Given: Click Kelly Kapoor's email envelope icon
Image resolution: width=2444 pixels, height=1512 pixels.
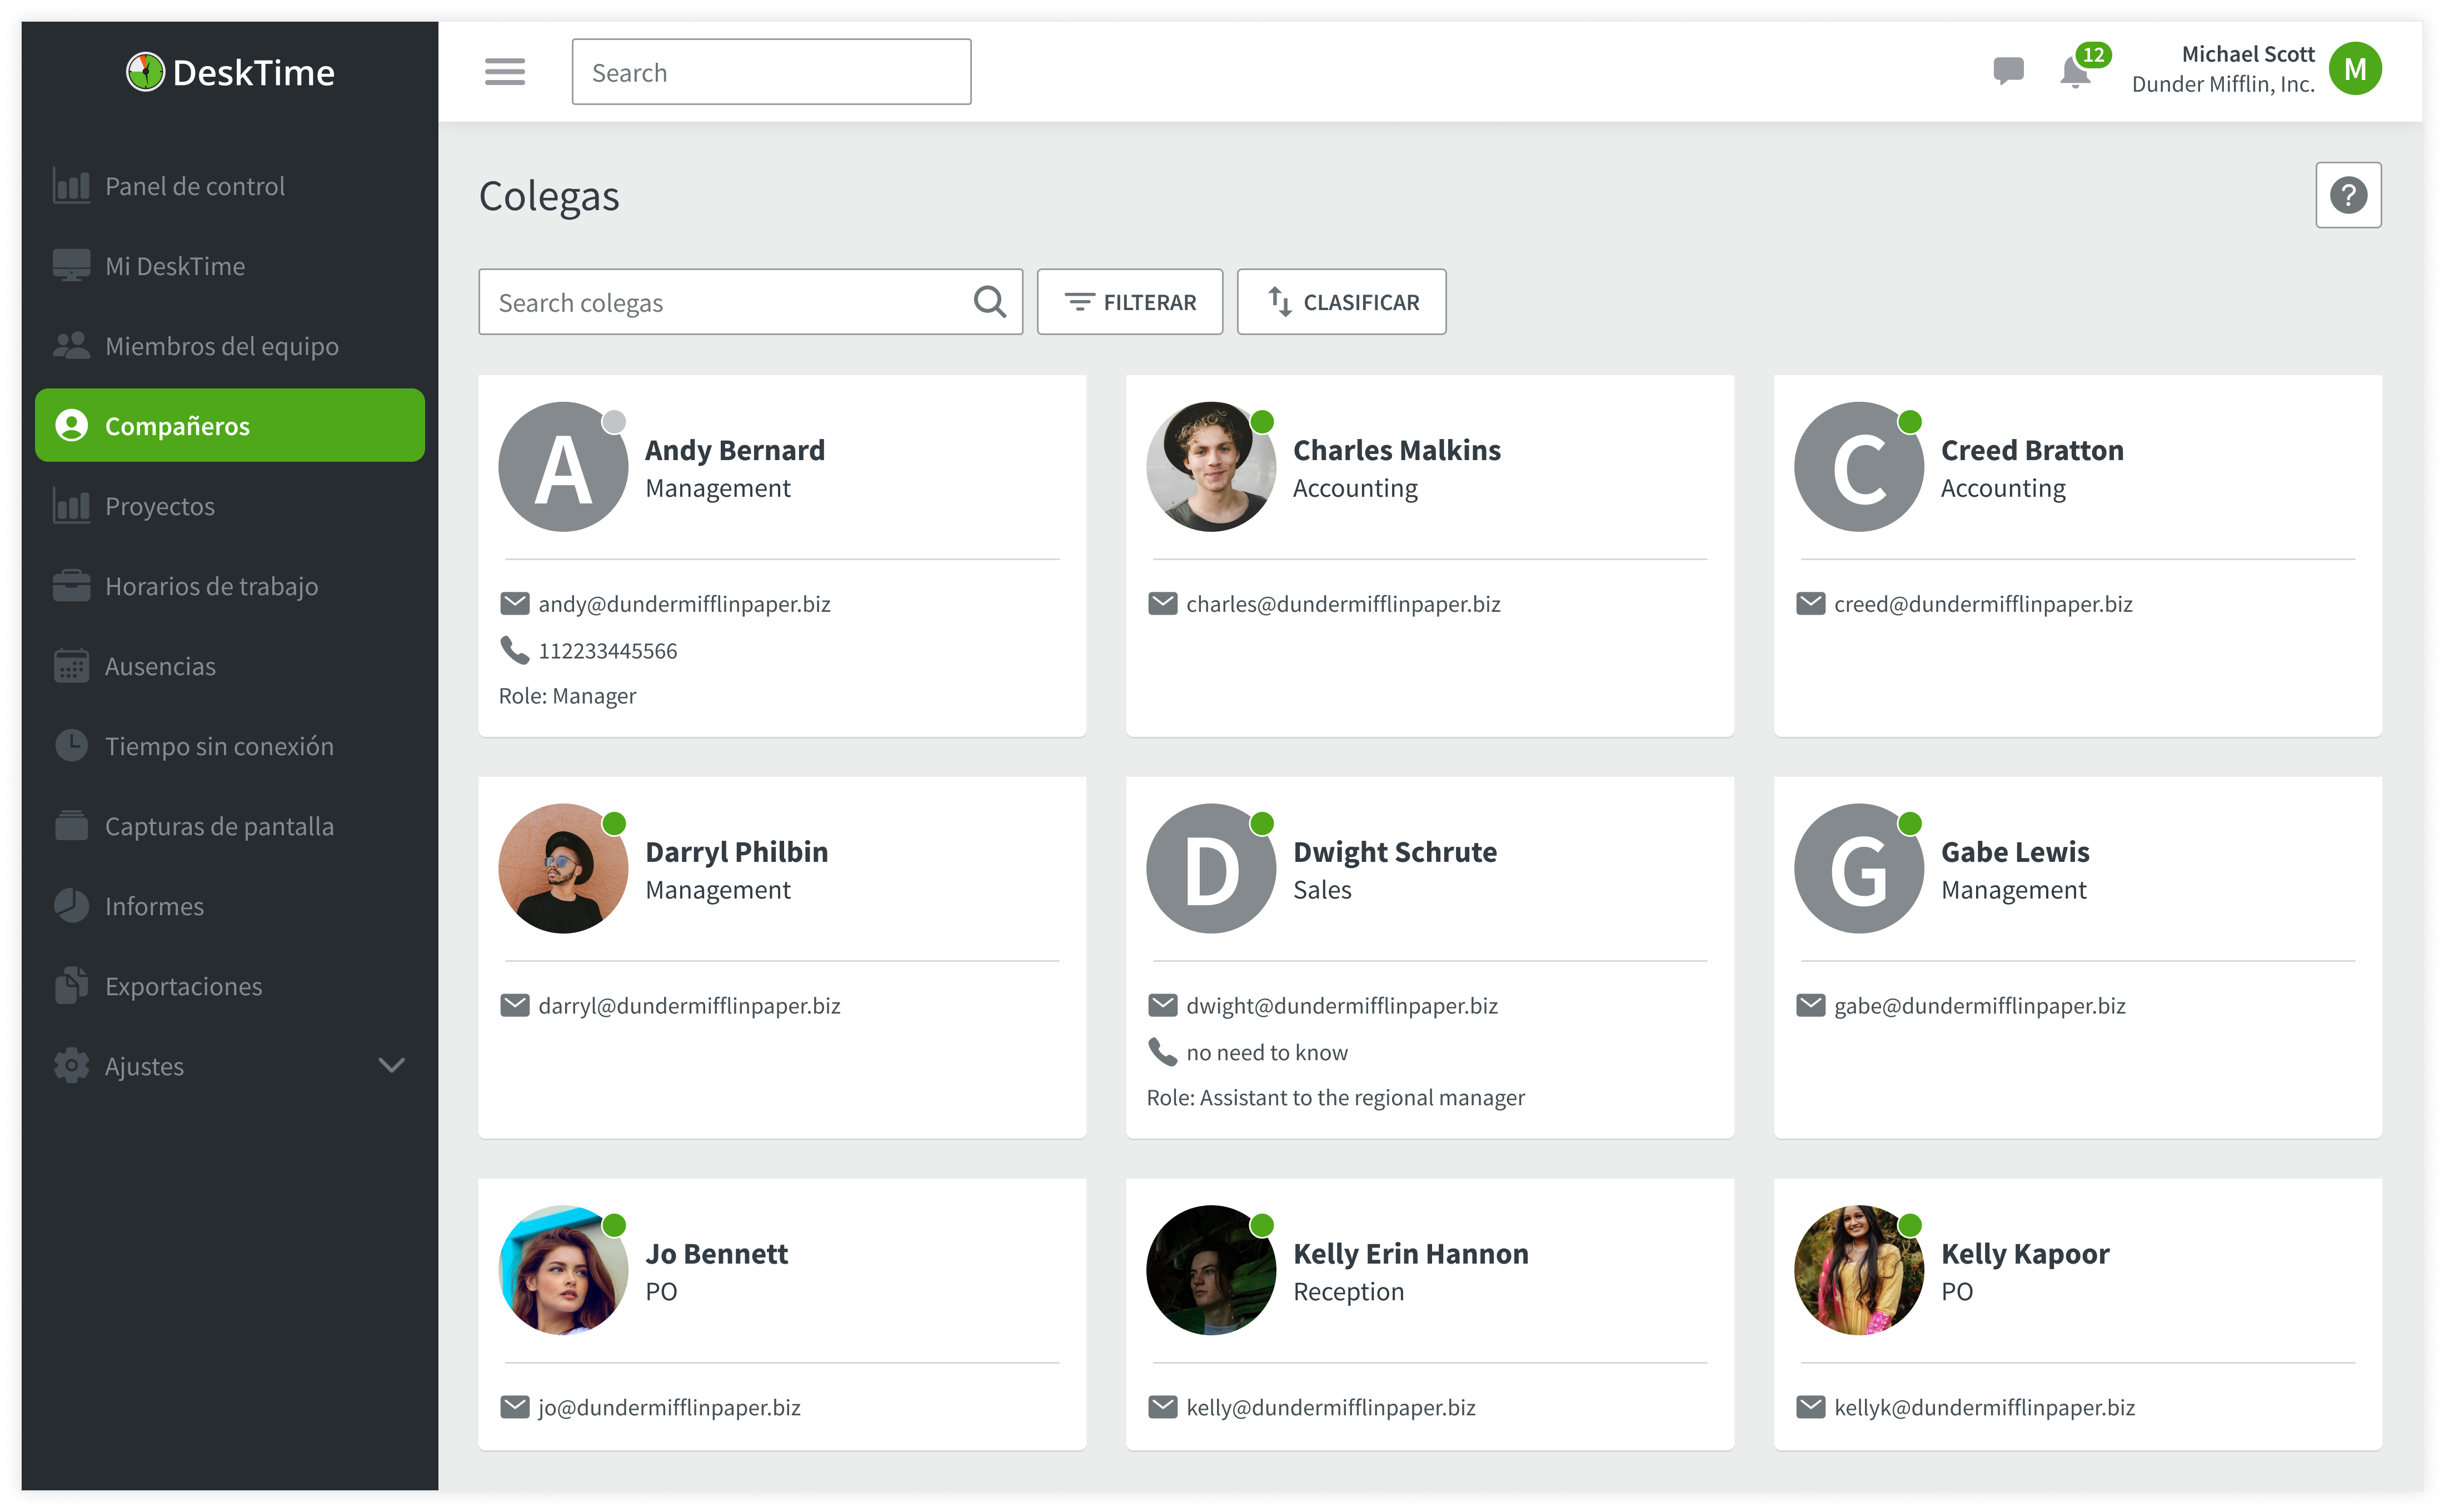Looking at the screenshot, I should (x=1810, y=1407).
